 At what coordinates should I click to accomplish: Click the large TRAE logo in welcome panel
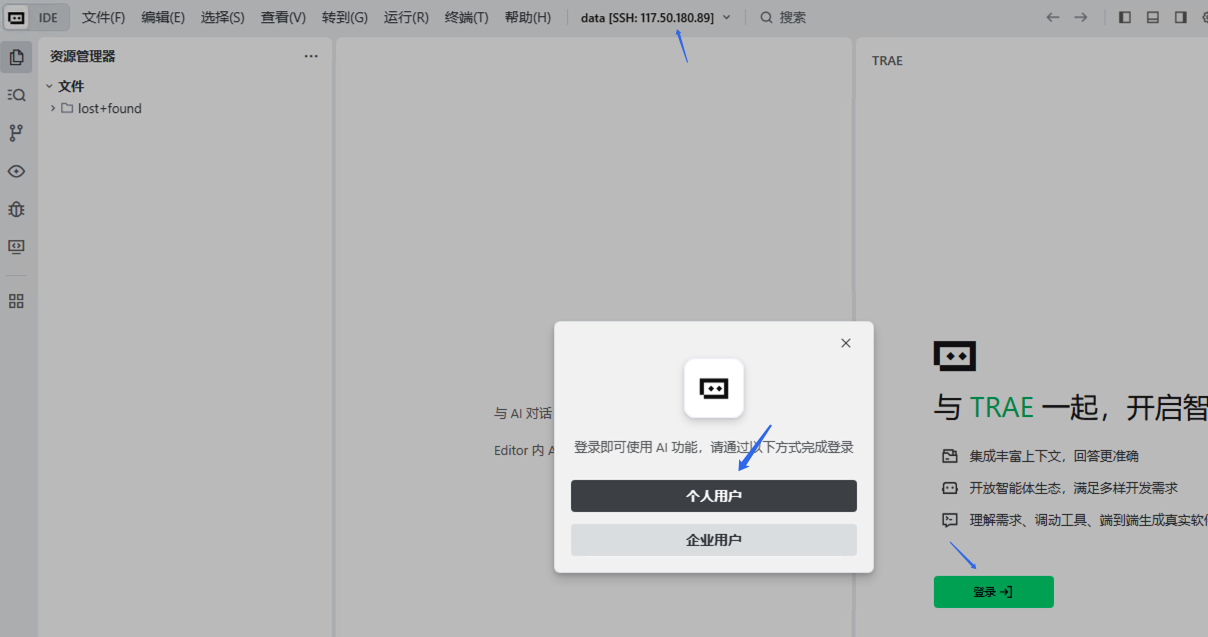[x=955, y=356]
